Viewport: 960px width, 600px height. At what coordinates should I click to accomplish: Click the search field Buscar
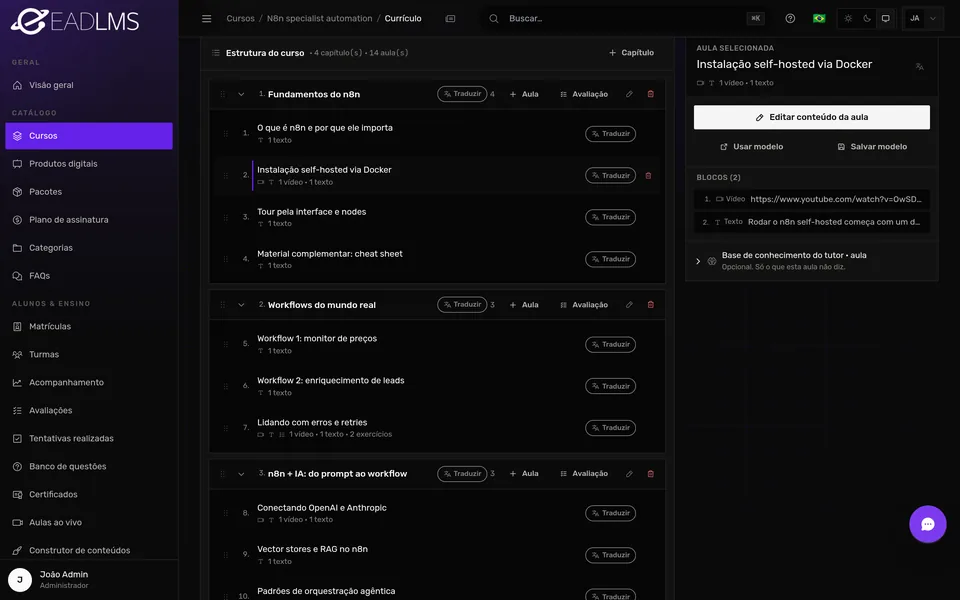point(624,18)
